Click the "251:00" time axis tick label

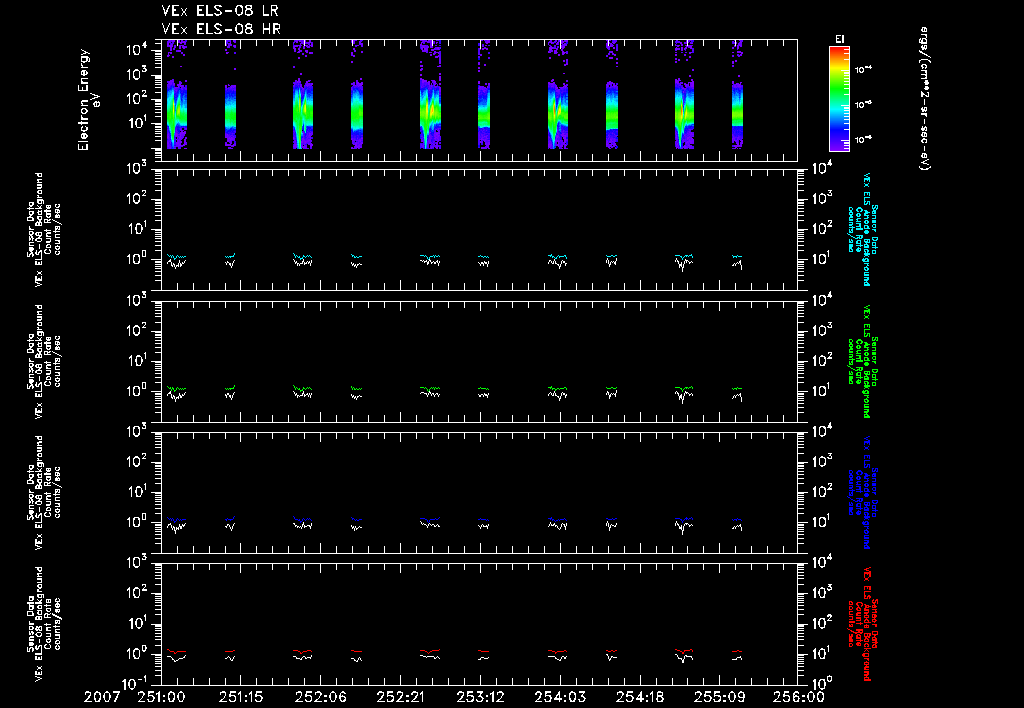161,698
